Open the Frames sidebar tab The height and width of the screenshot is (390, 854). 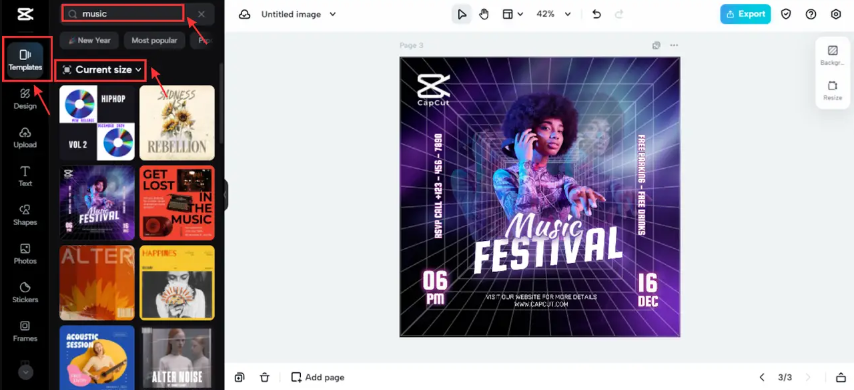tap(25, 331)
